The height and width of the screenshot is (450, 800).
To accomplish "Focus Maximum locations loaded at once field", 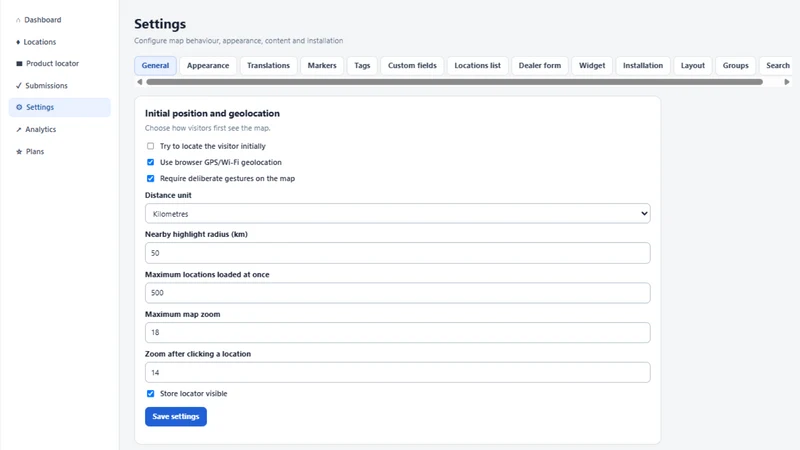I will tap(397, 293).
